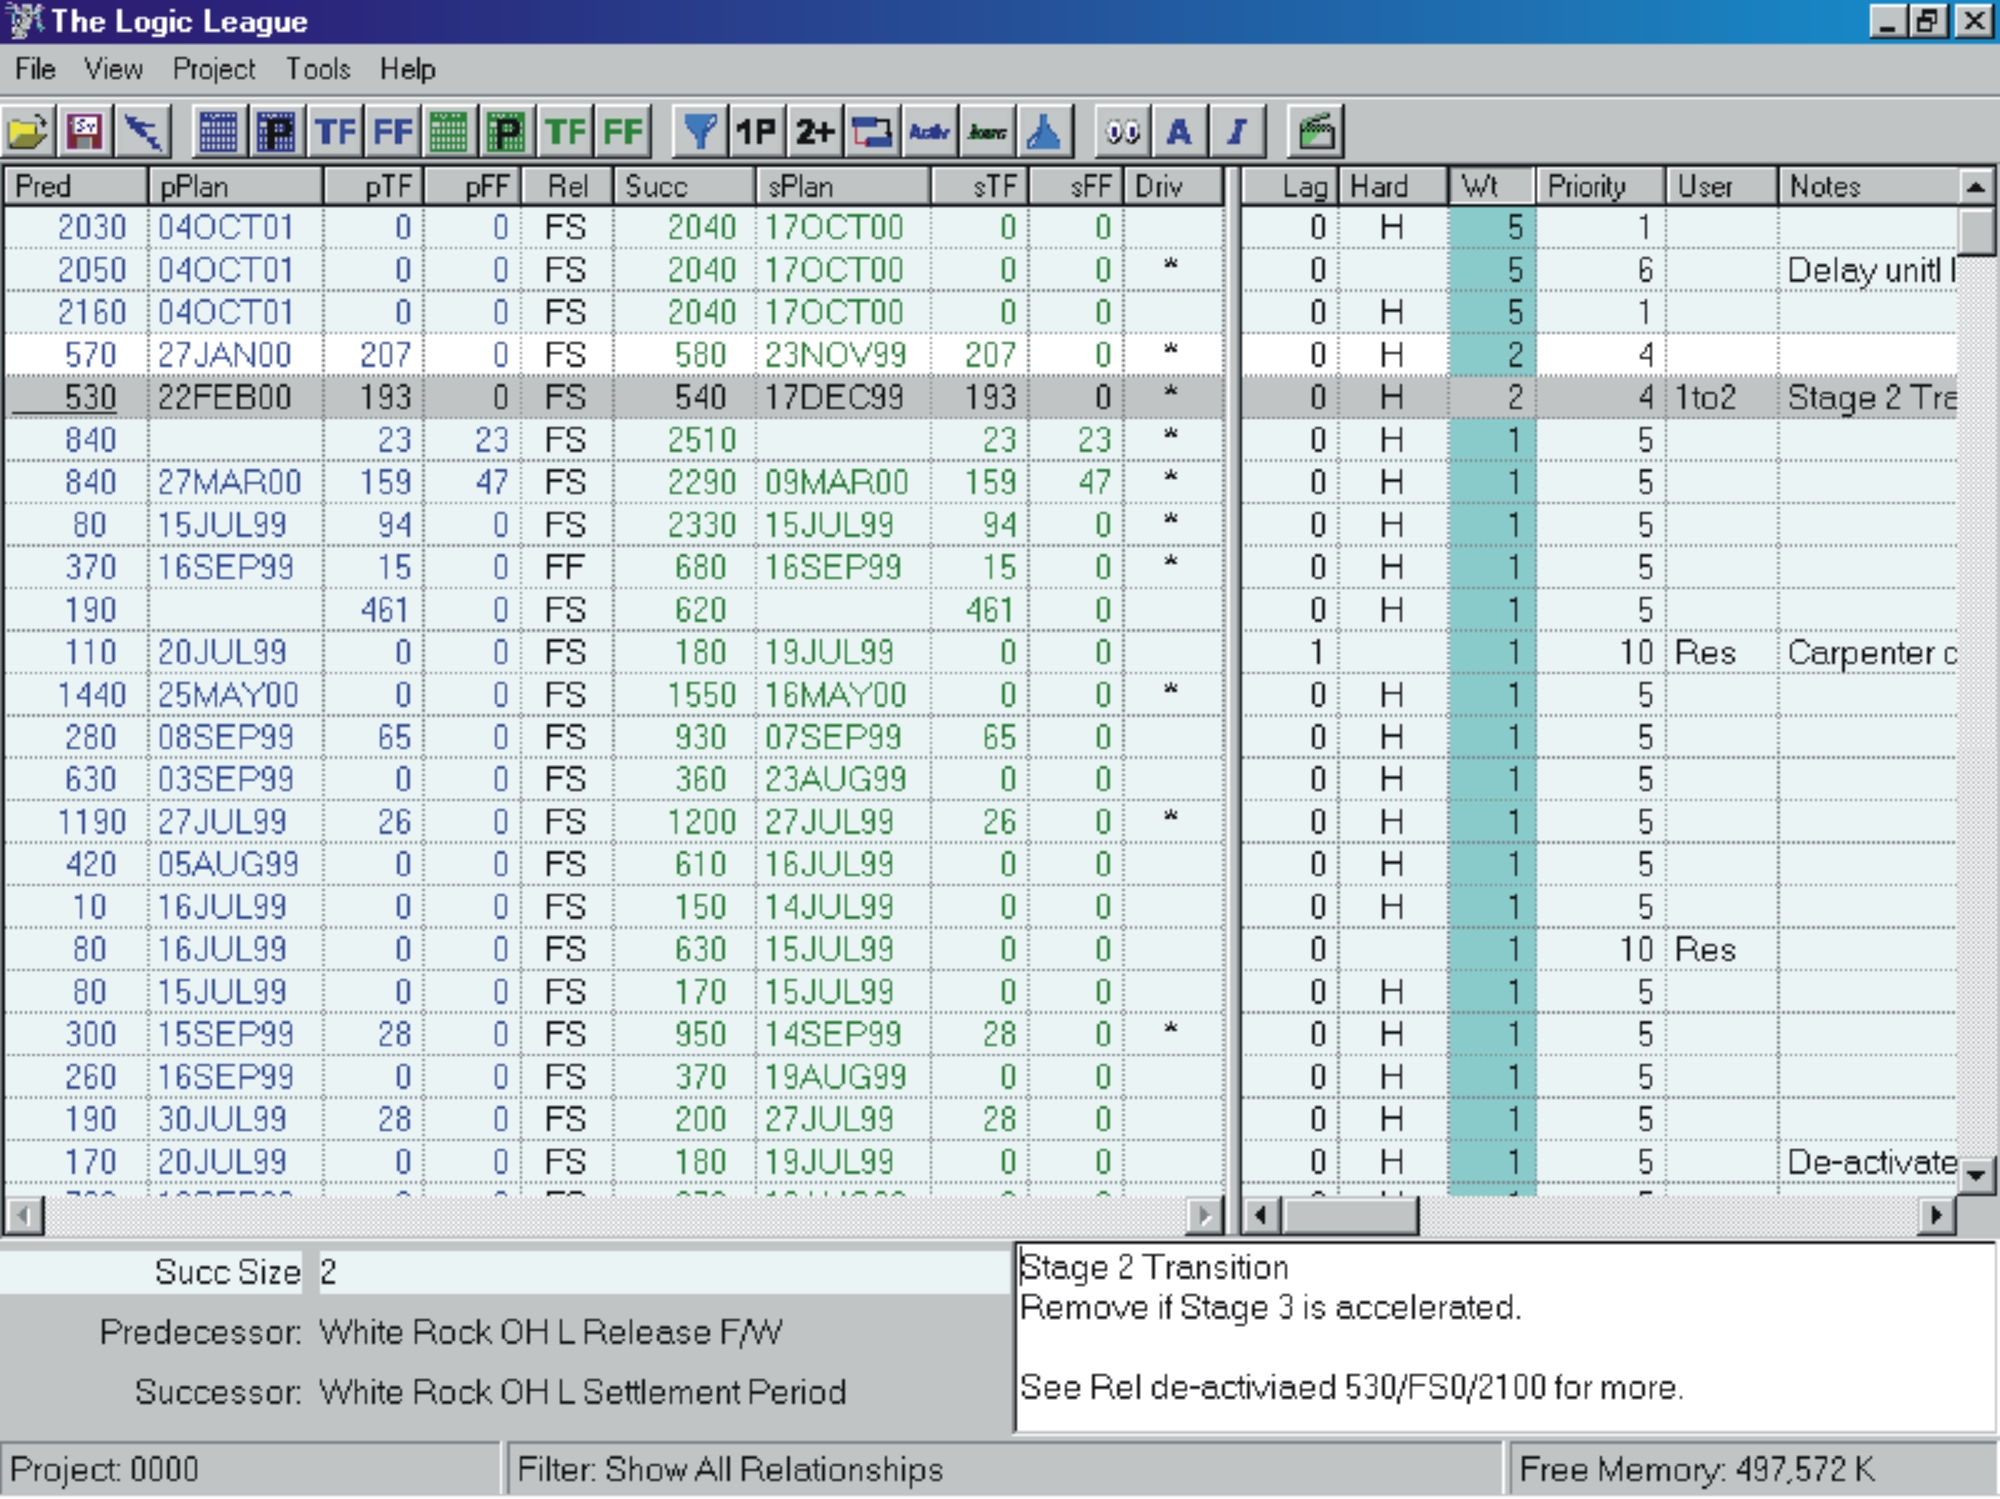Image resolution: width=2000 pixels, height=1499 pixels.
Task: Click the sPlan cell 16MAY00
Action: (x=843, y=695)
